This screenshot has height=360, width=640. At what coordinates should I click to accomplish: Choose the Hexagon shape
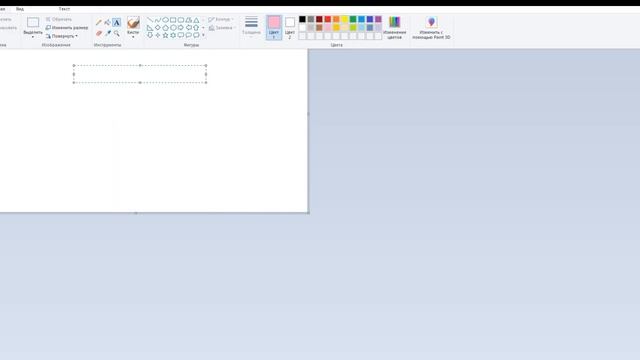point(173,27)
